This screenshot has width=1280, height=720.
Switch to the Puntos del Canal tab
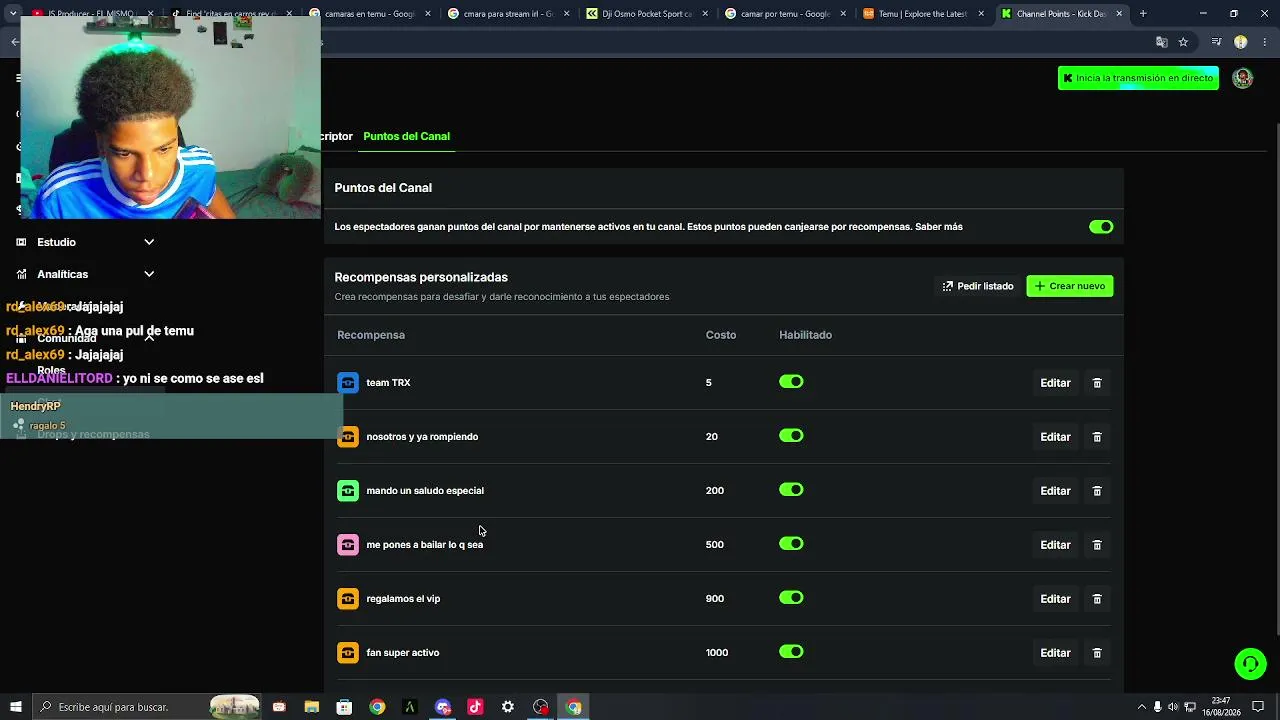[x=406, y=136]
